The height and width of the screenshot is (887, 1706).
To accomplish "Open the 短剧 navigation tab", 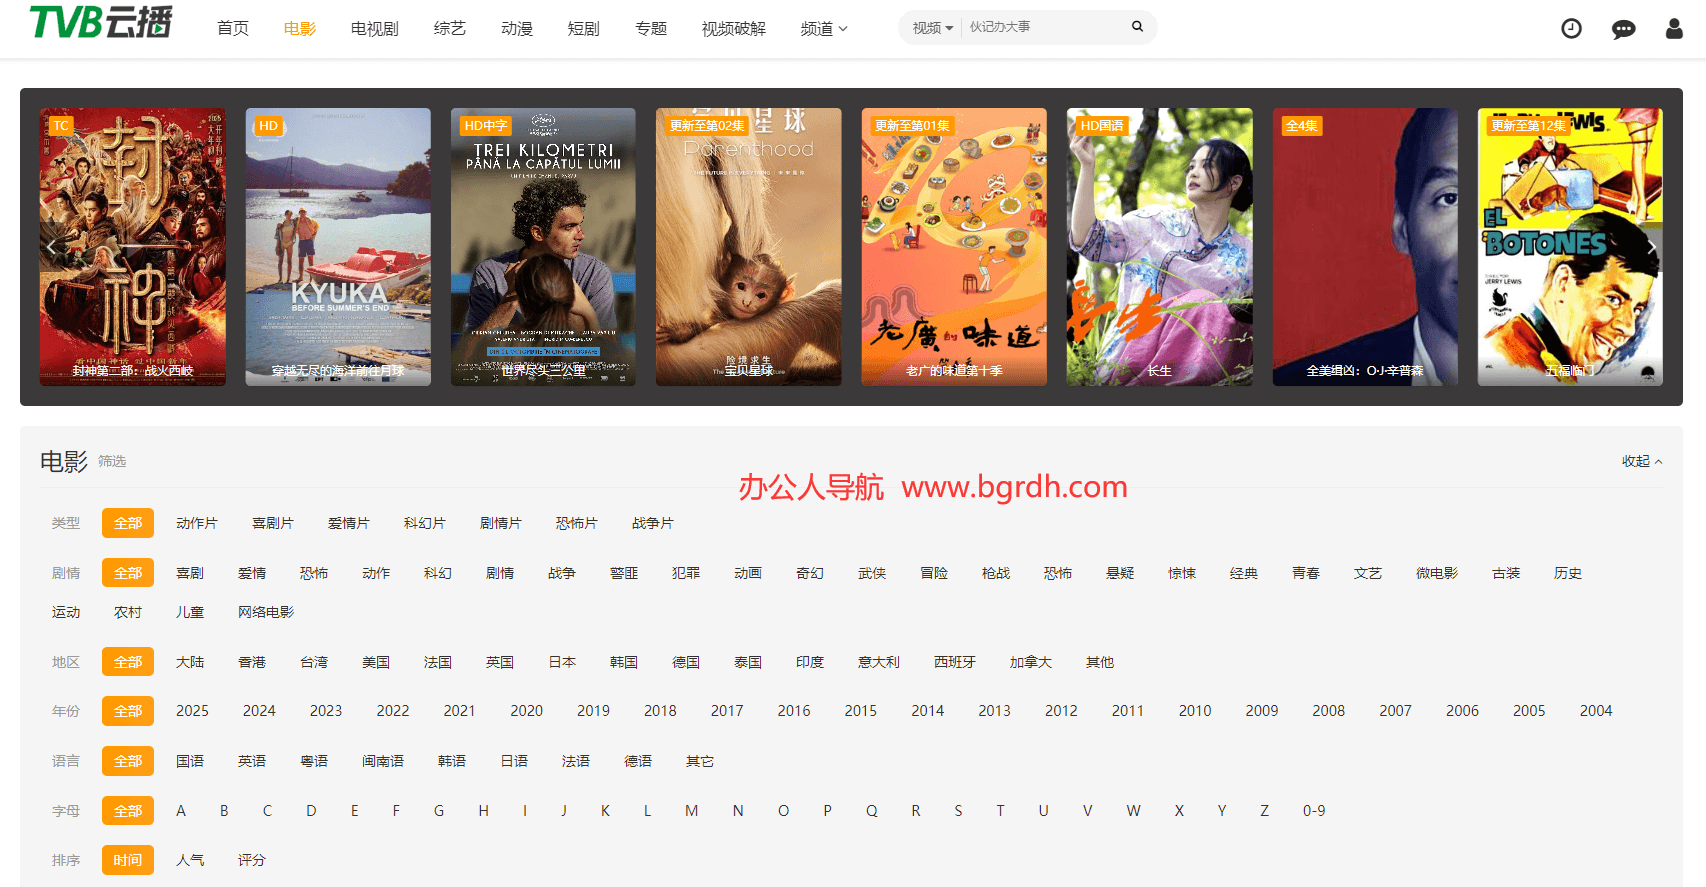I will 584,29.
